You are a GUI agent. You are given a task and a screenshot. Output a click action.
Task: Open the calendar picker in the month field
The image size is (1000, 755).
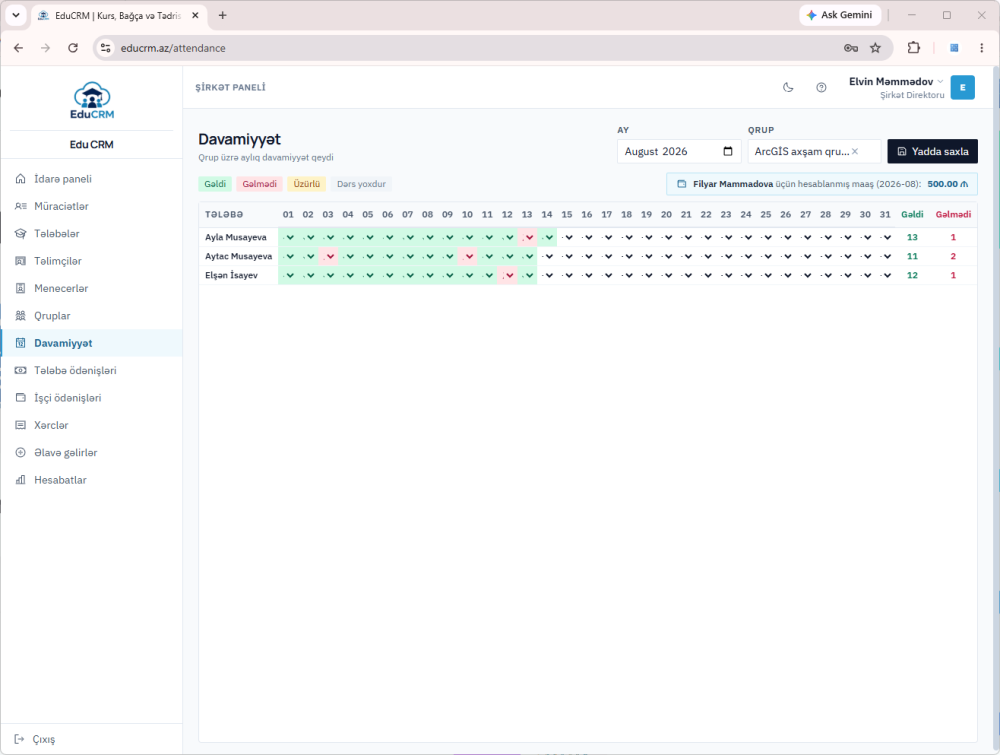point(728,151)
